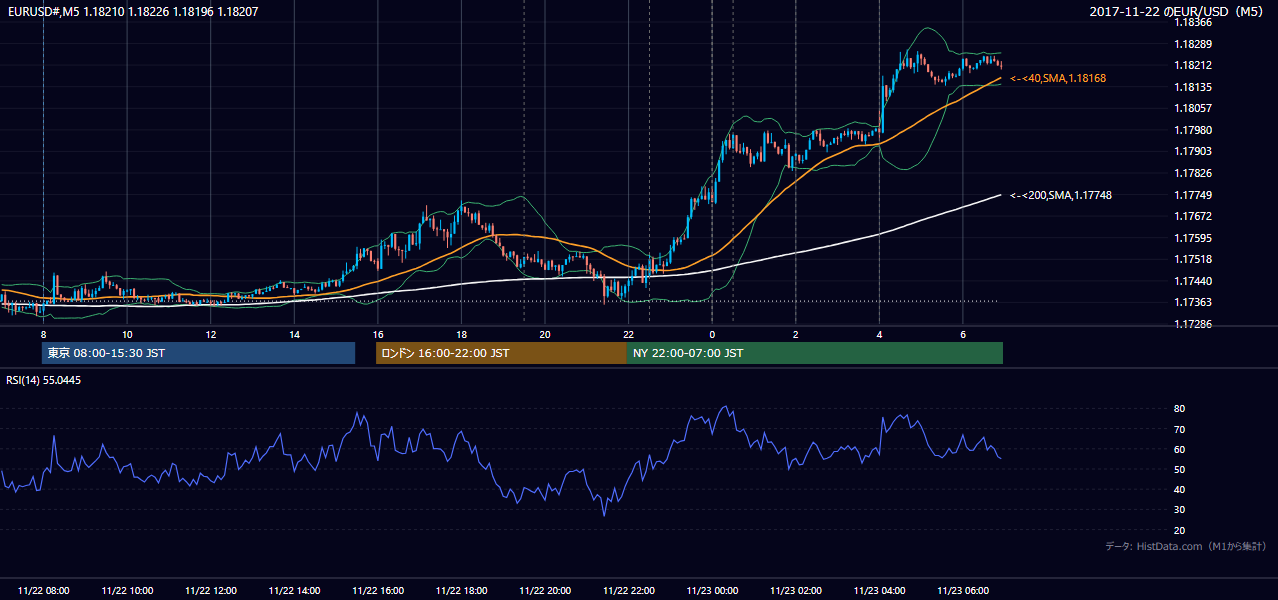Click RSI scale level 20
The height and width of the screenshot is (600, 1278).
coord(1180,530)
